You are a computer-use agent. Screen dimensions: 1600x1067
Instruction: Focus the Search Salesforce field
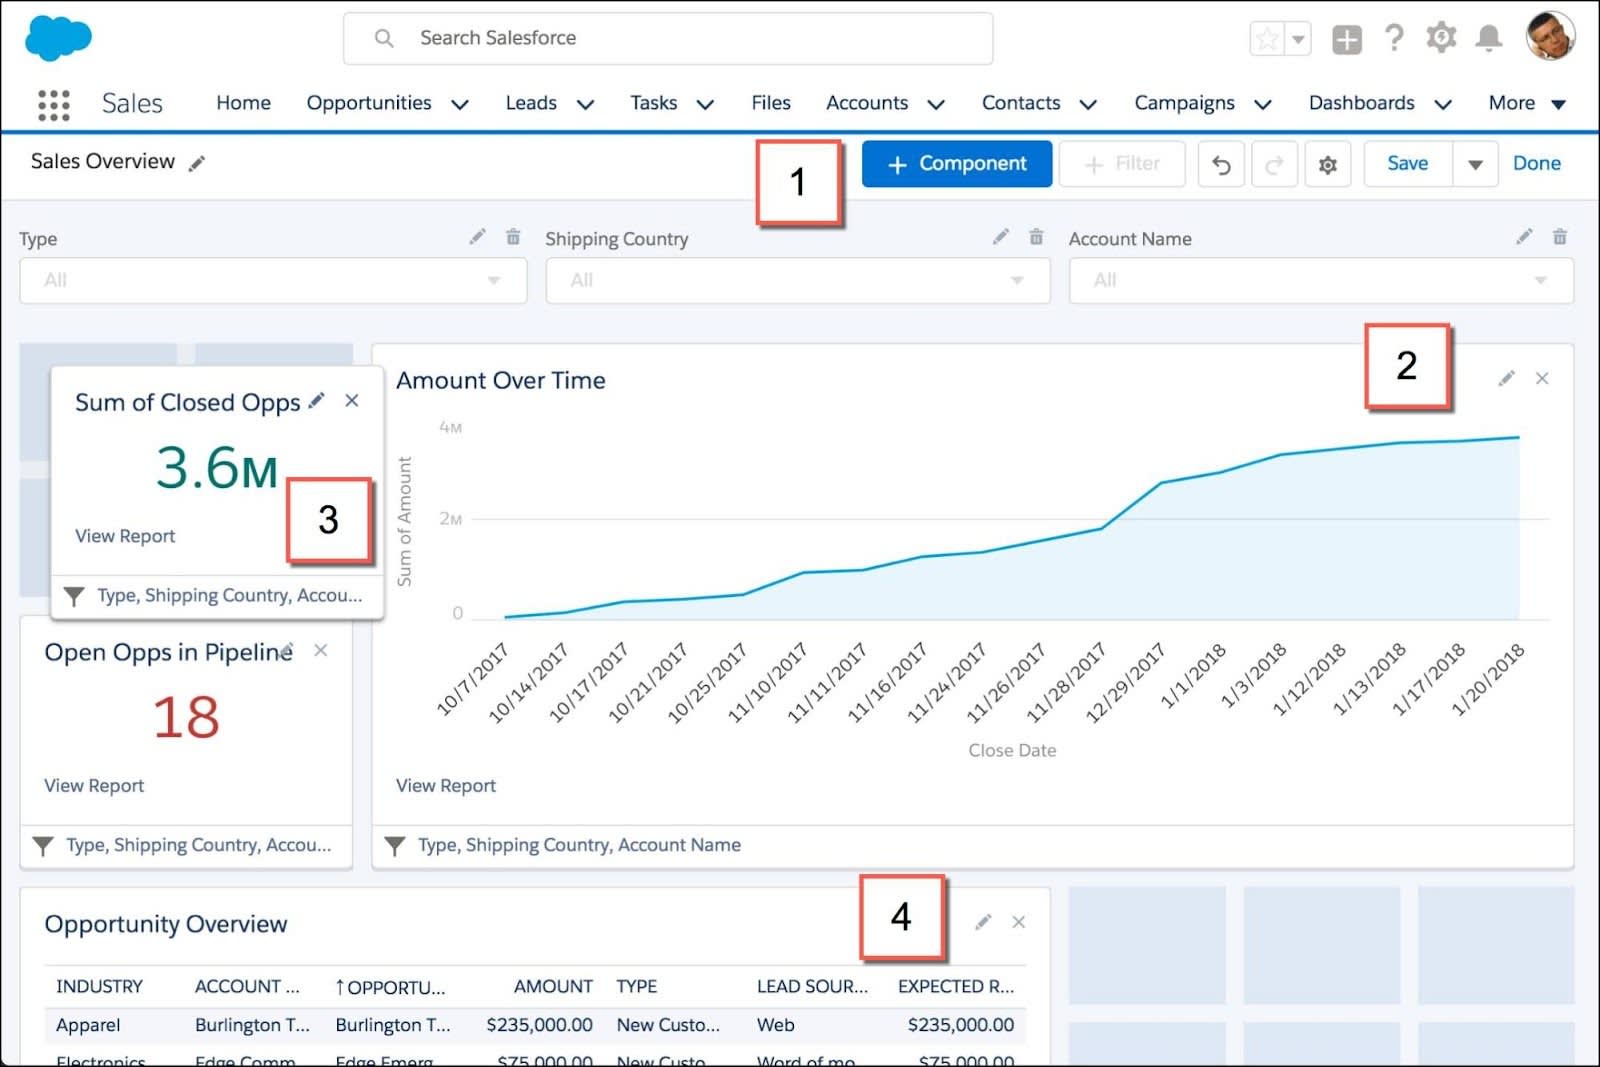click(668, 38)
